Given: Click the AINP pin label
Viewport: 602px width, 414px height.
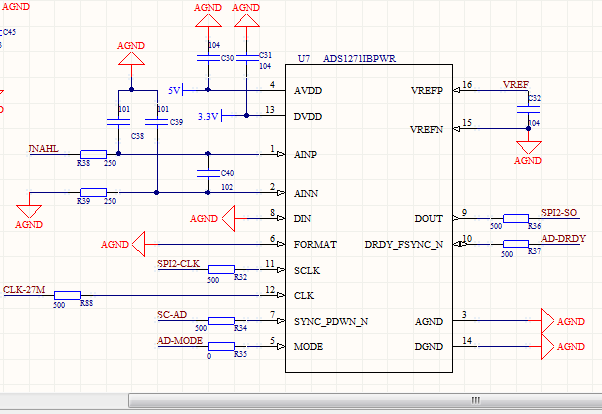Looking at the screenshot, I should pos(305,154).
